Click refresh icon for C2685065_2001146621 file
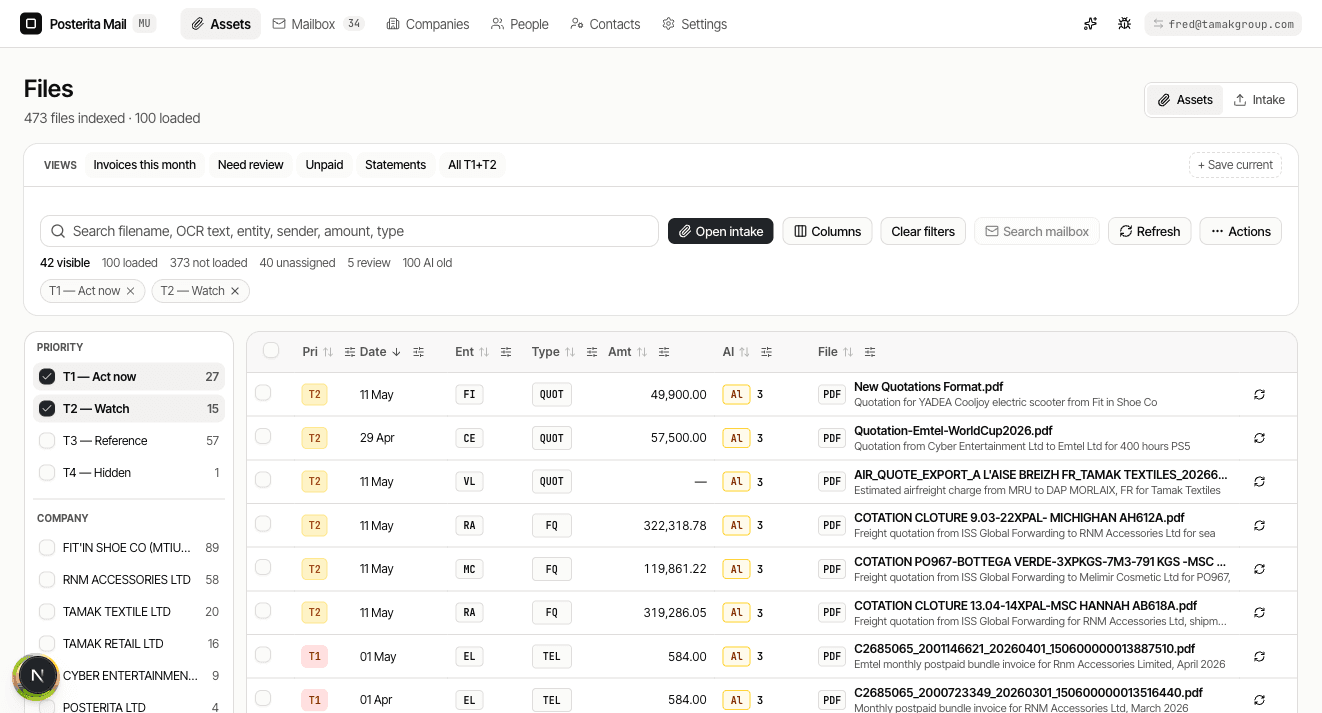 point(1259,656)
